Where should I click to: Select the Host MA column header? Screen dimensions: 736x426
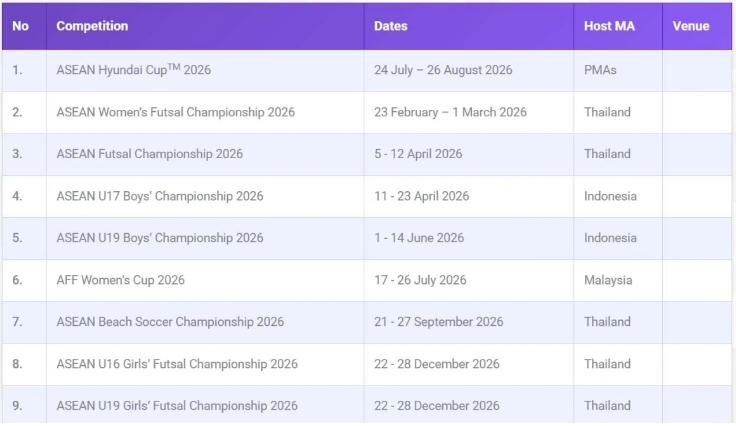(x=609, y=26)
